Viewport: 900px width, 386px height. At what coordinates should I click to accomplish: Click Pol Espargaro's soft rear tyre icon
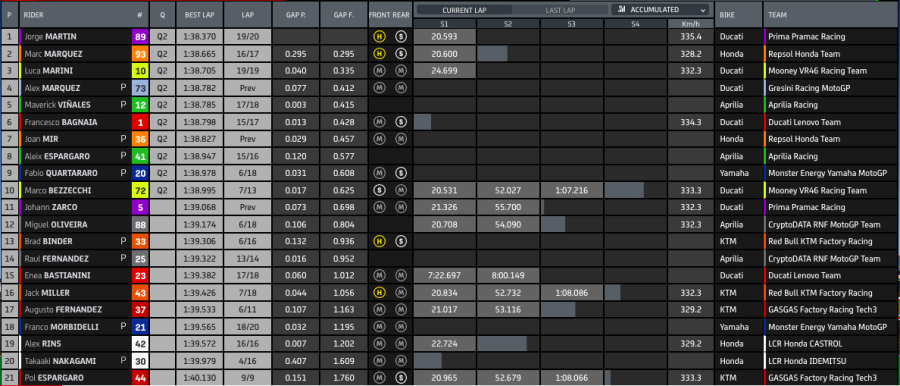[401, 378]
